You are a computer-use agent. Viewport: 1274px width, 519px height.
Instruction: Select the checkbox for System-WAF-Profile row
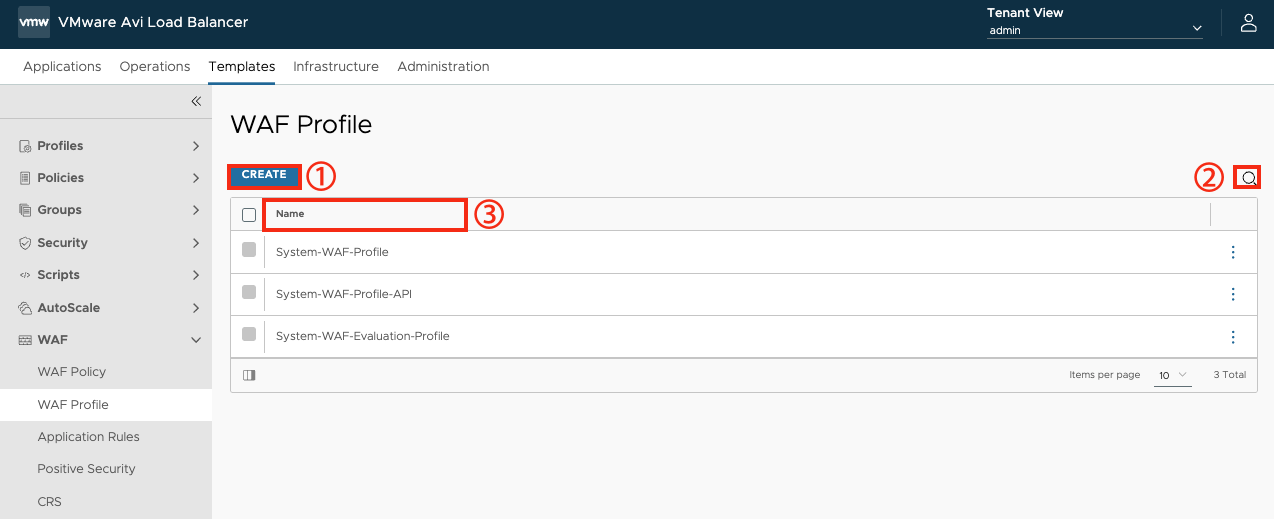[249, 250]
